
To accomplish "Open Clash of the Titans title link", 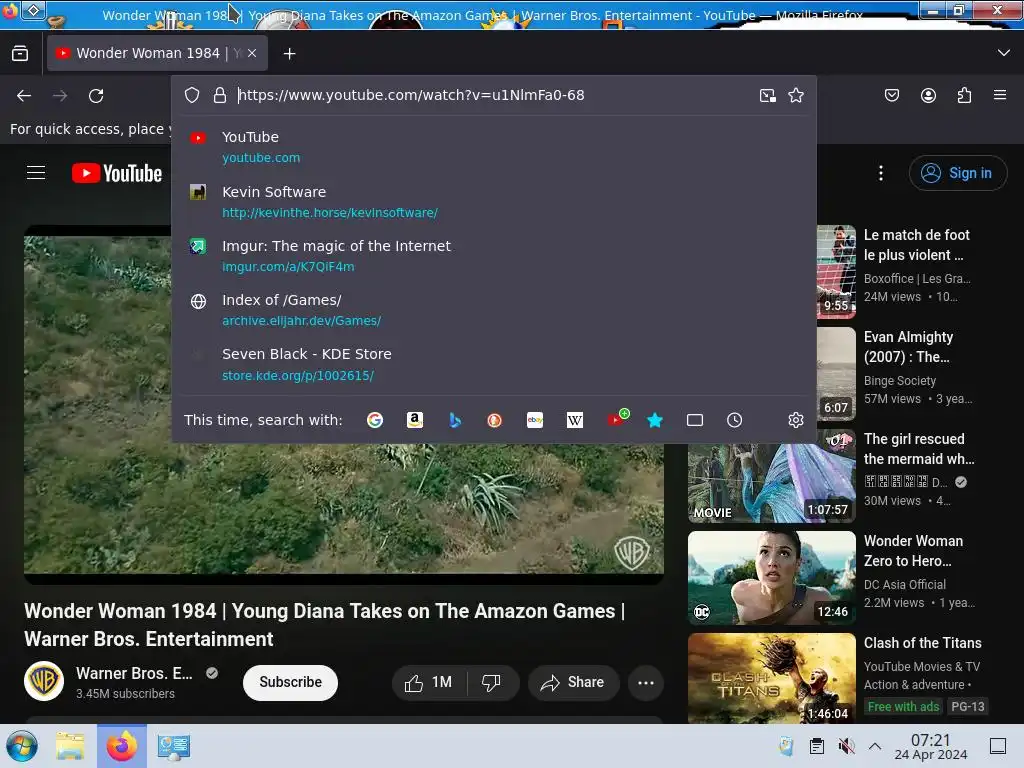I will point(922,643).
